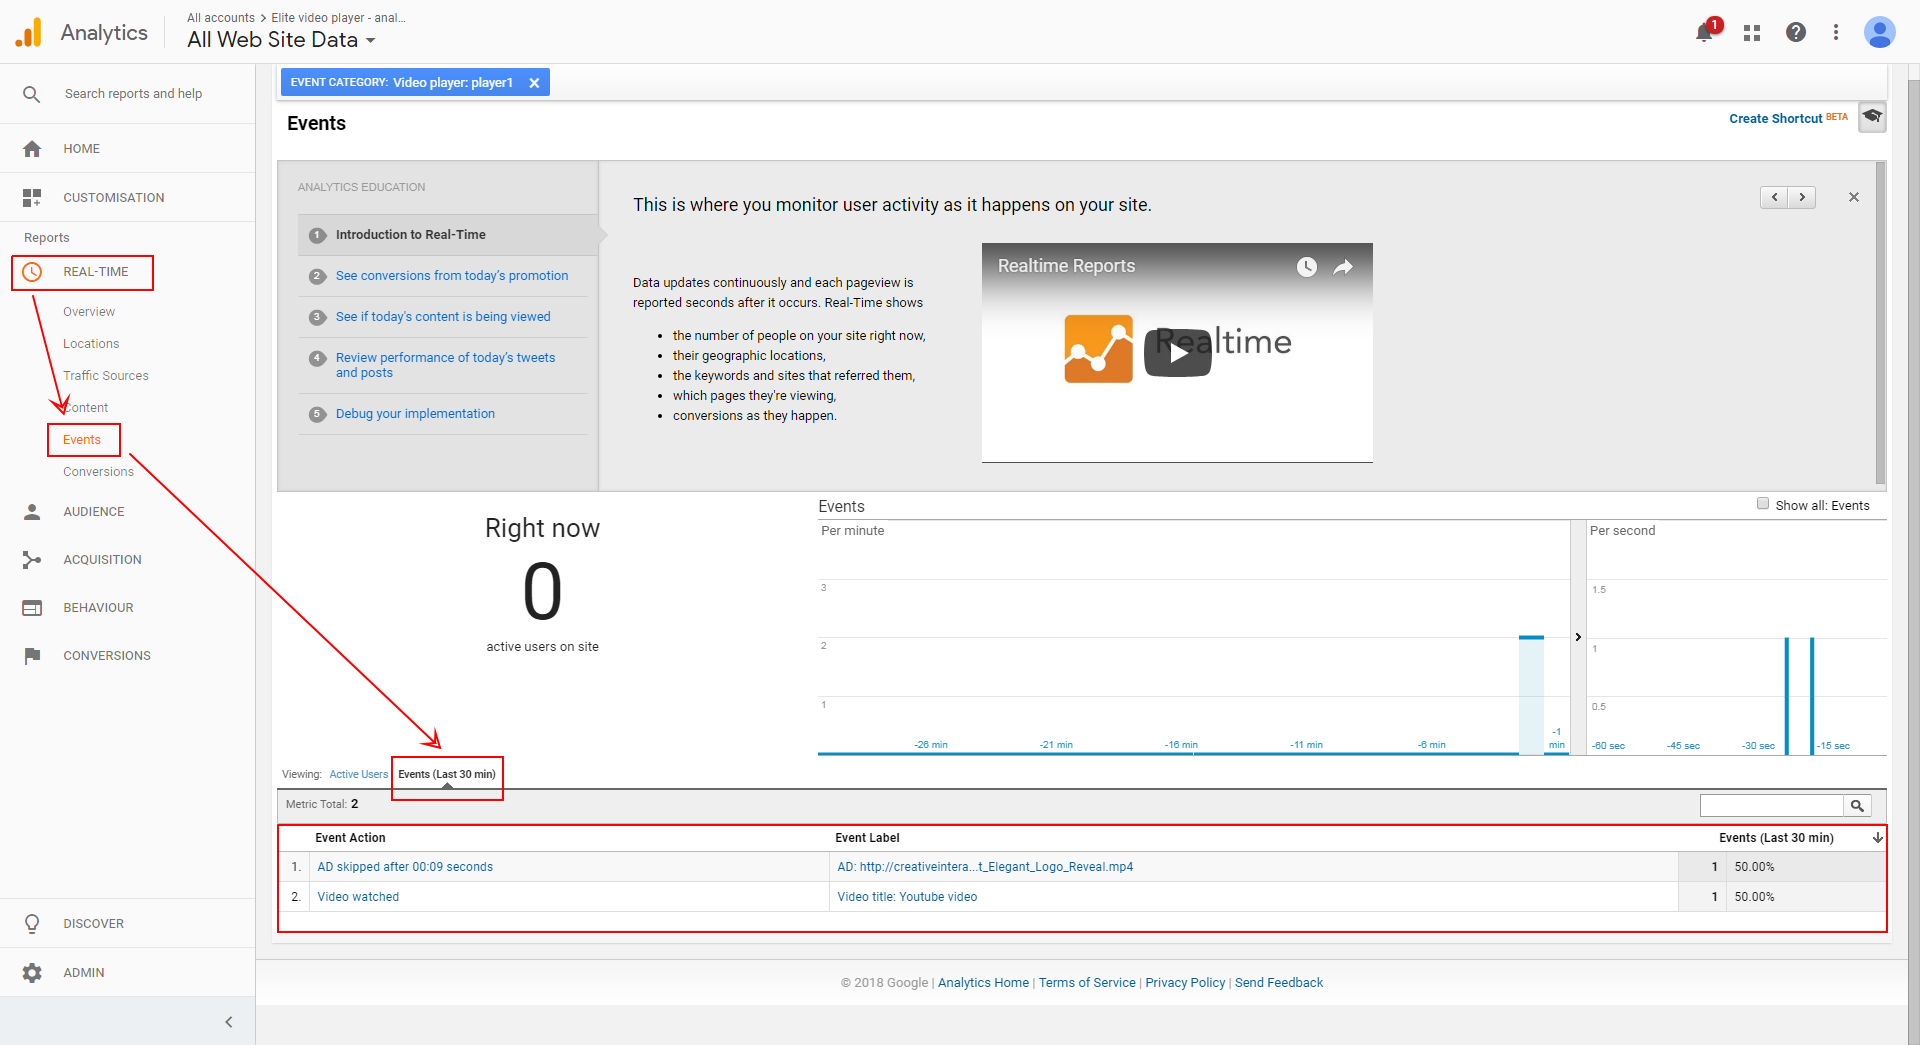Remove the Video player: player1 filter
The height and width of the screenshot is (1045, 1920).
[534, 83]
